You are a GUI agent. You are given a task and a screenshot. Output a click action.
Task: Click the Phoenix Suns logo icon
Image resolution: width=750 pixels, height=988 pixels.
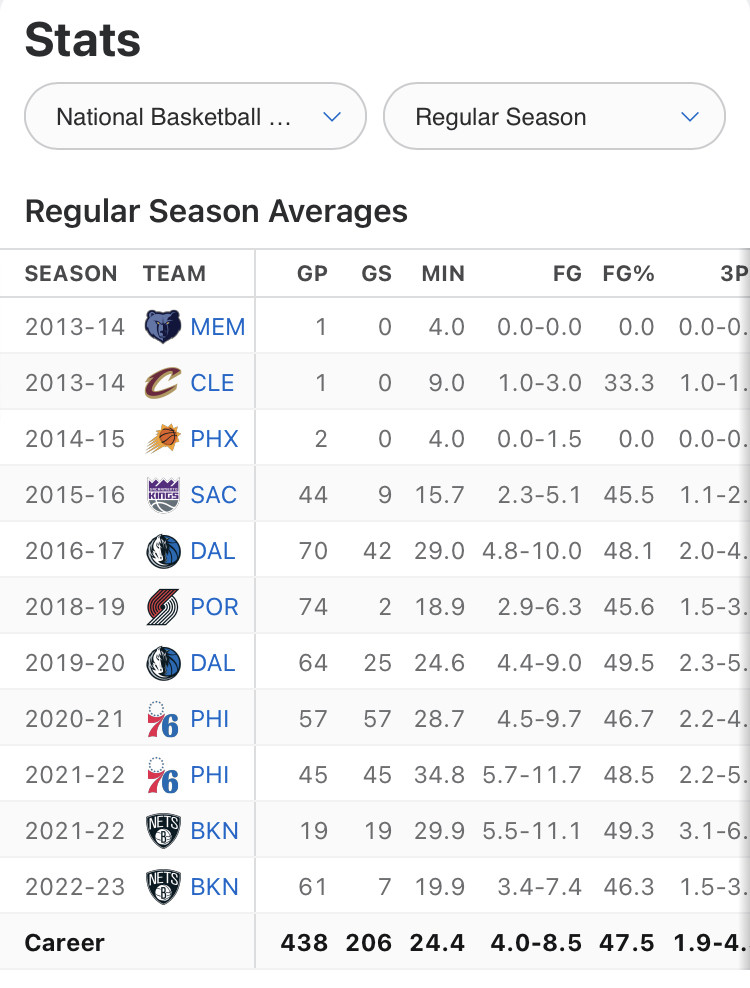(163, 439)
